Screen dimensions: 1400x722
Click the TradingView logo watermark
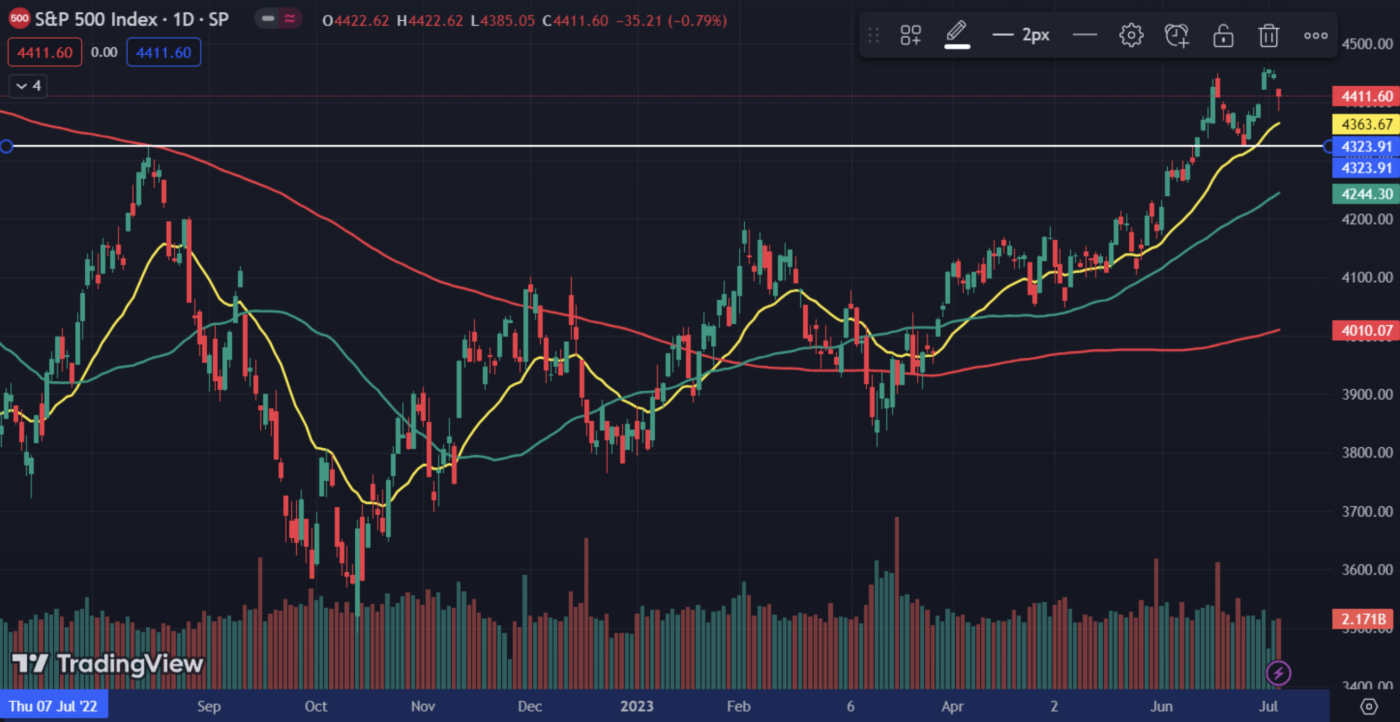coord(108,664)
